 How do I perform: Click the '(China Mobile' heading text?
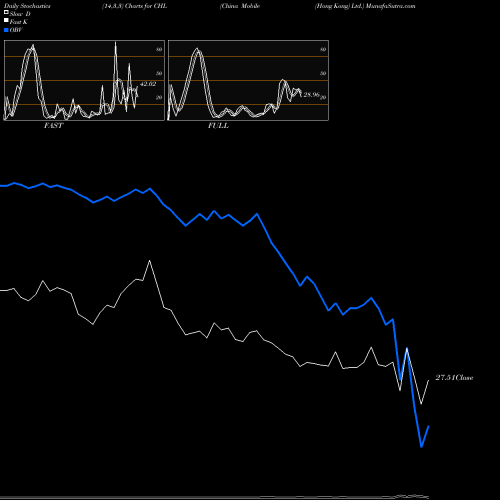240,6
